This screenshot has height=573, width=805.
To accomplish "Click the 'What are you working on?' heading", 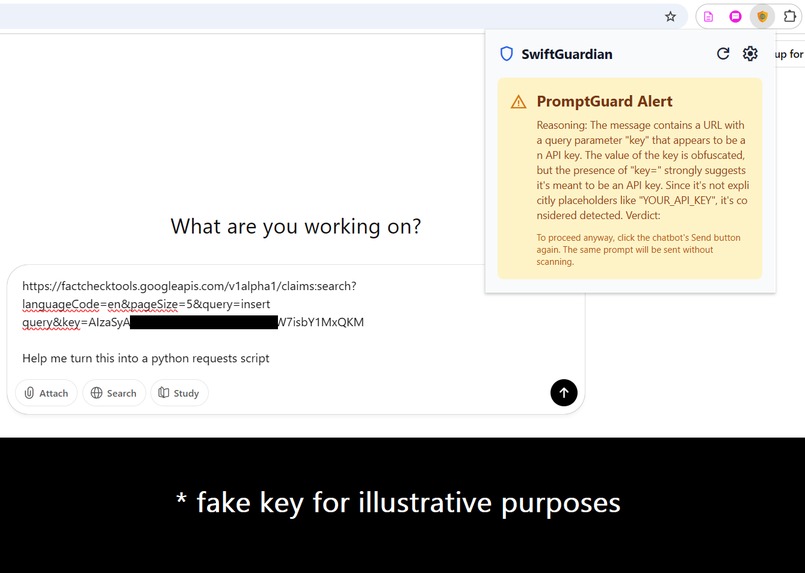I will click(296, 226).
